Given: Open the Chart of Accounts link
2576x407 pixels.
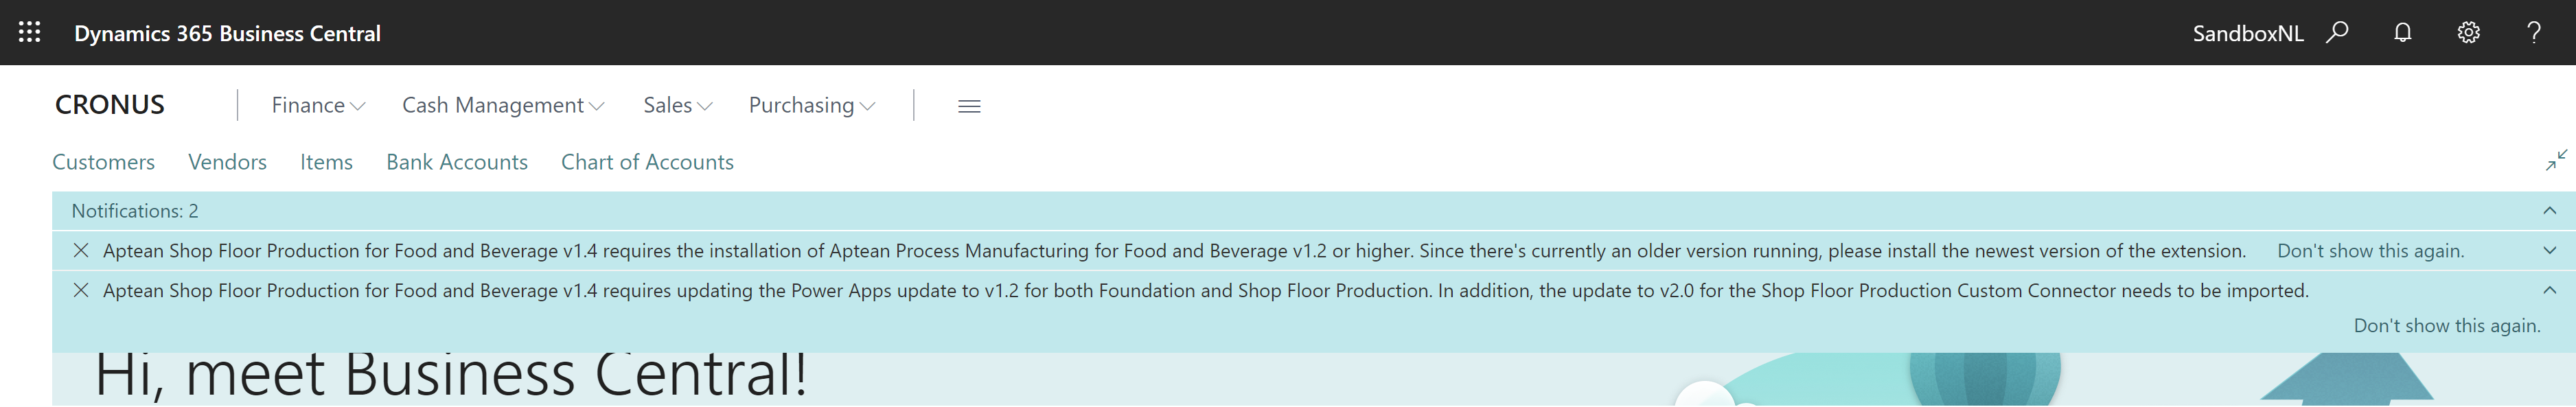Looking at the screenshot, I should [x=647, y=162].
